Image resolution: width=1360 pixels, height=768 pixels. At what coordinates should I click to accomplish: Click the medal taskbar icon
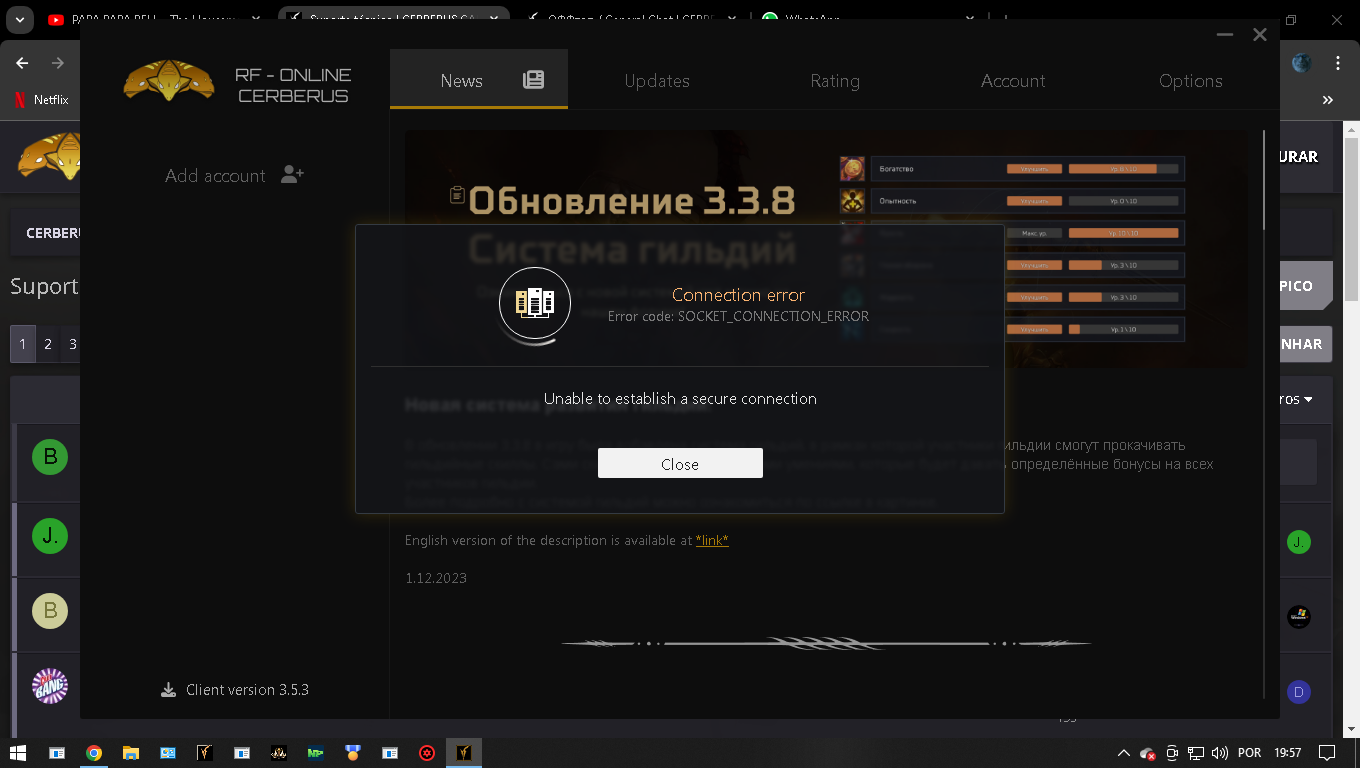pyautogui.click(x=352, y=753)
